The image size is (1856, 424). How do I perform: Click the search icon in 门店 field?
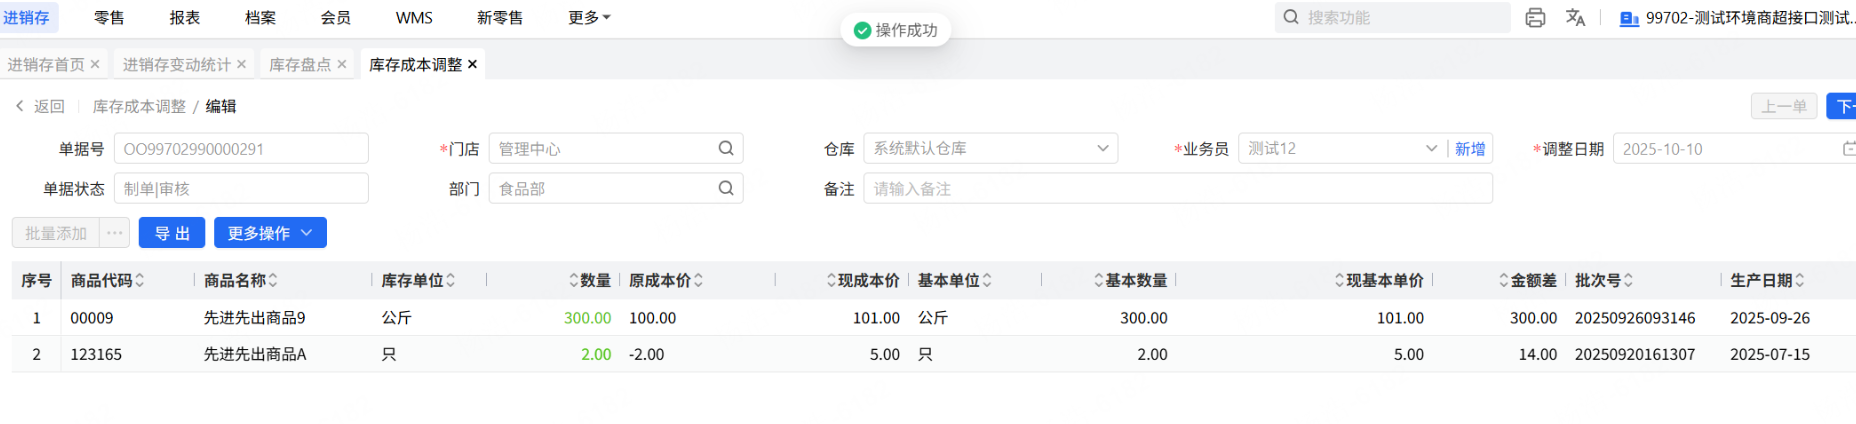[726, 149]
